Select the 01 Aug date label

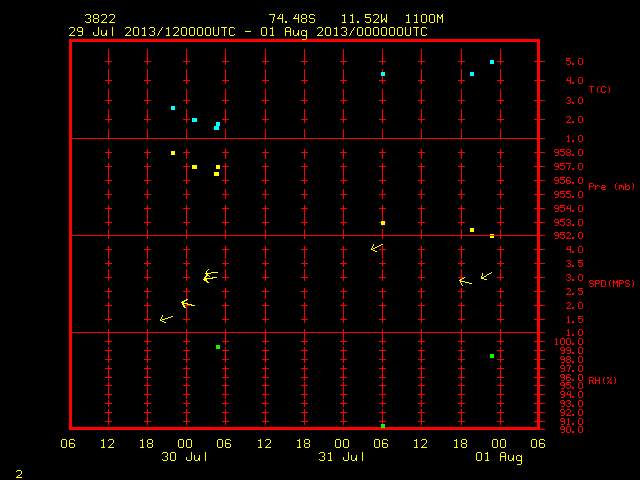pos(499,457)
